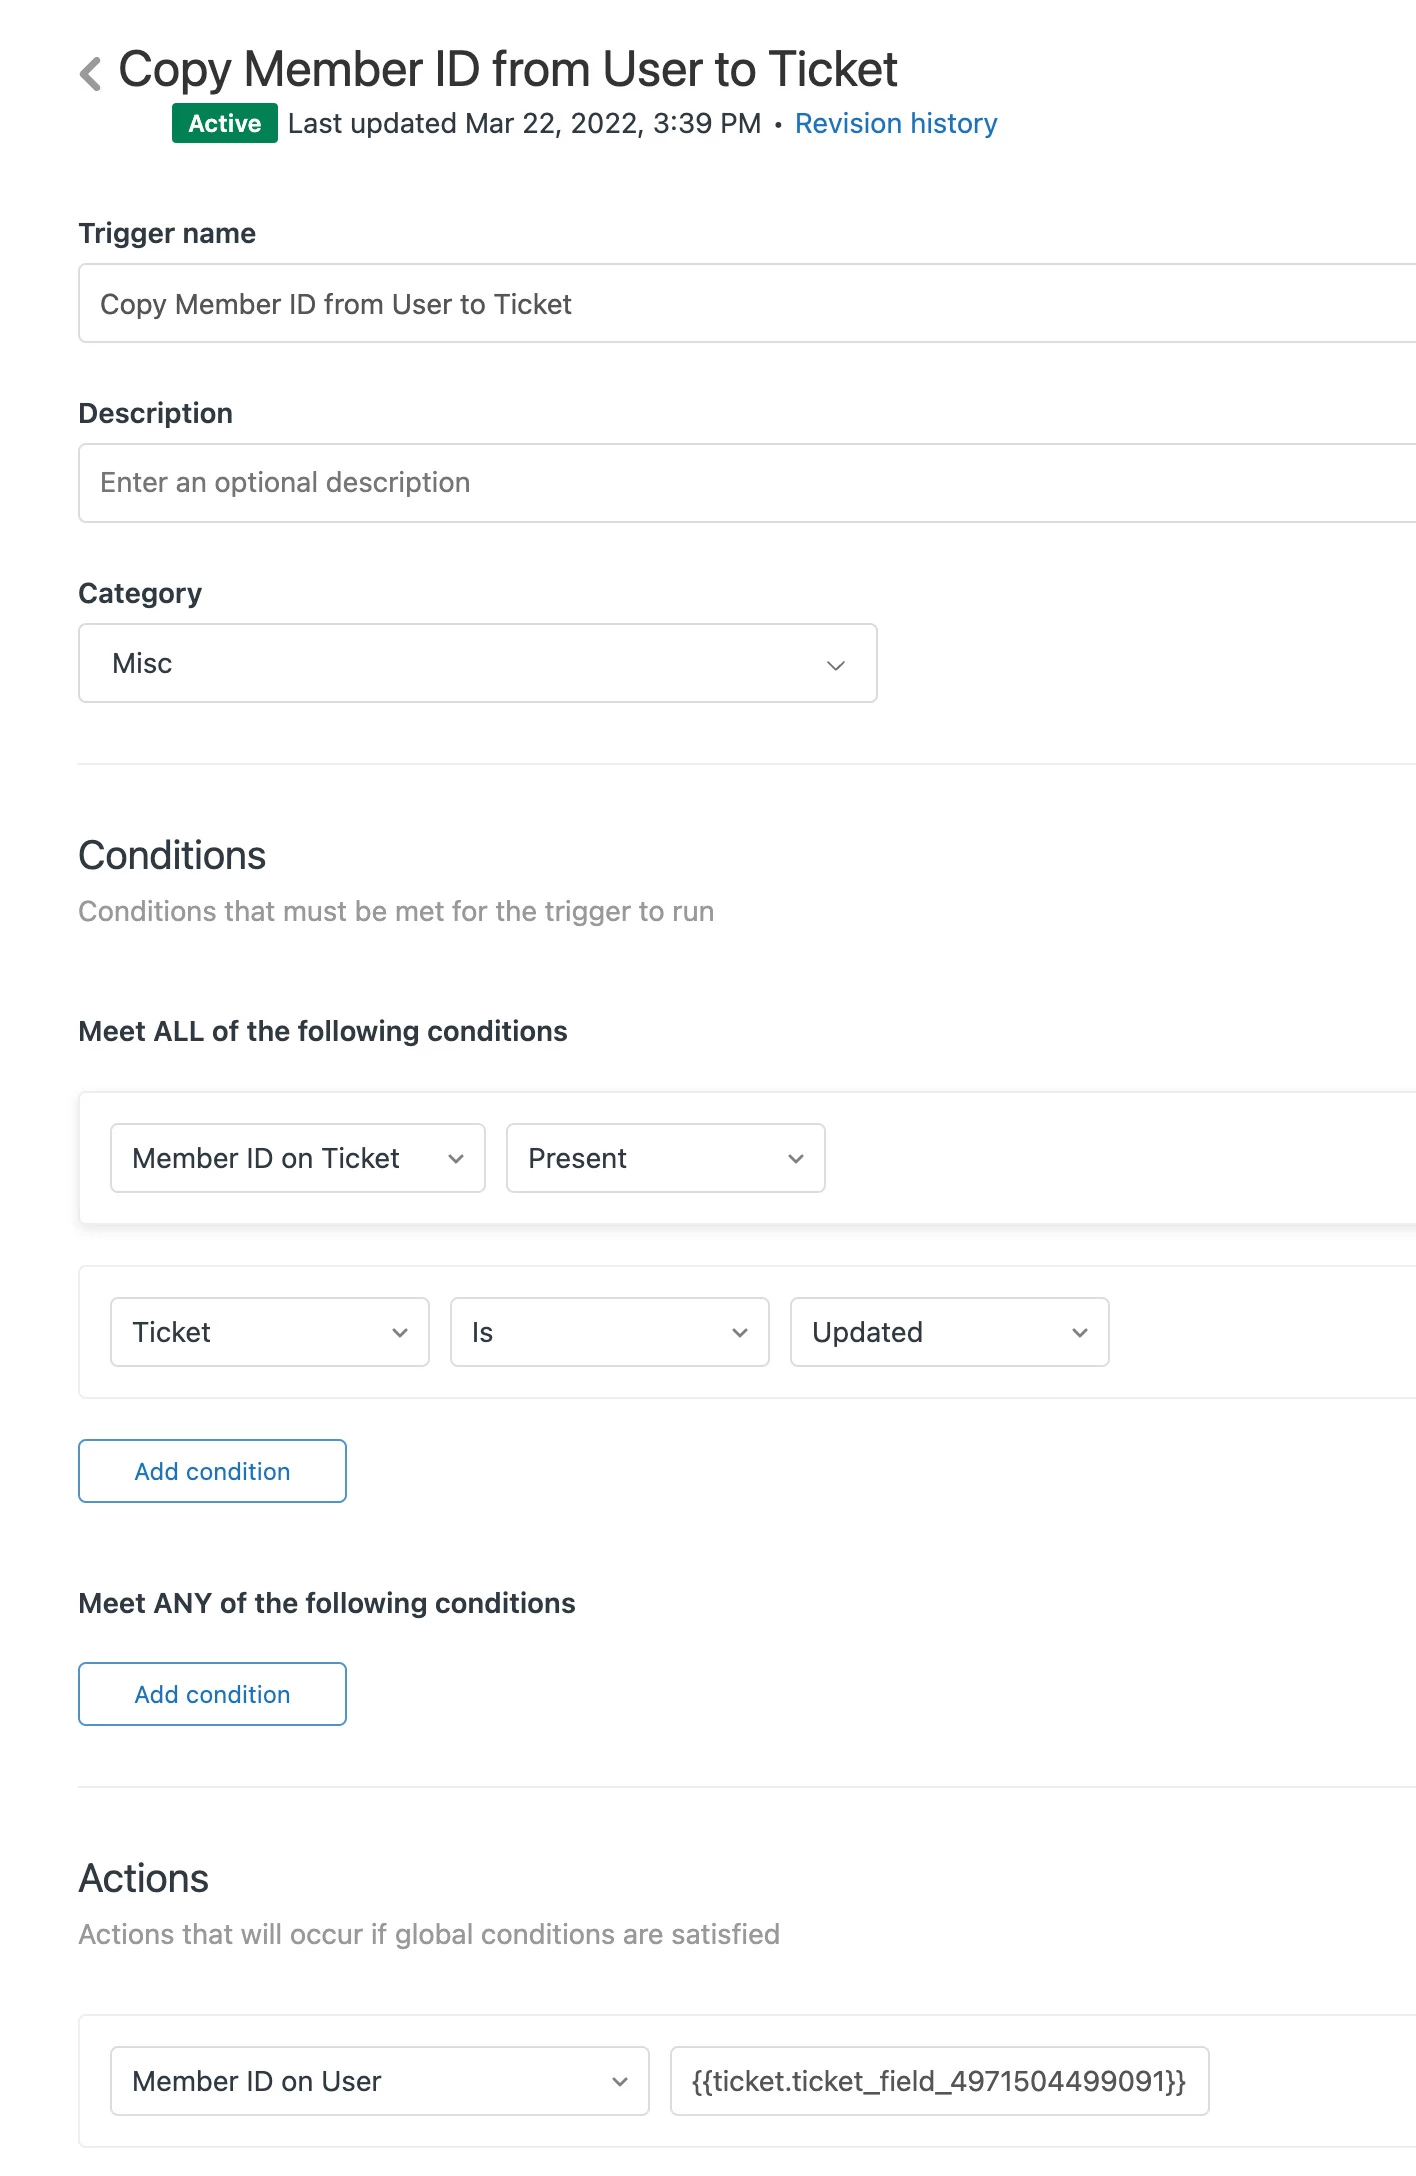Click the chevron in the Updated dropdown
This screenshot has width=1416, height=2176.
tap(1080, 1333)
